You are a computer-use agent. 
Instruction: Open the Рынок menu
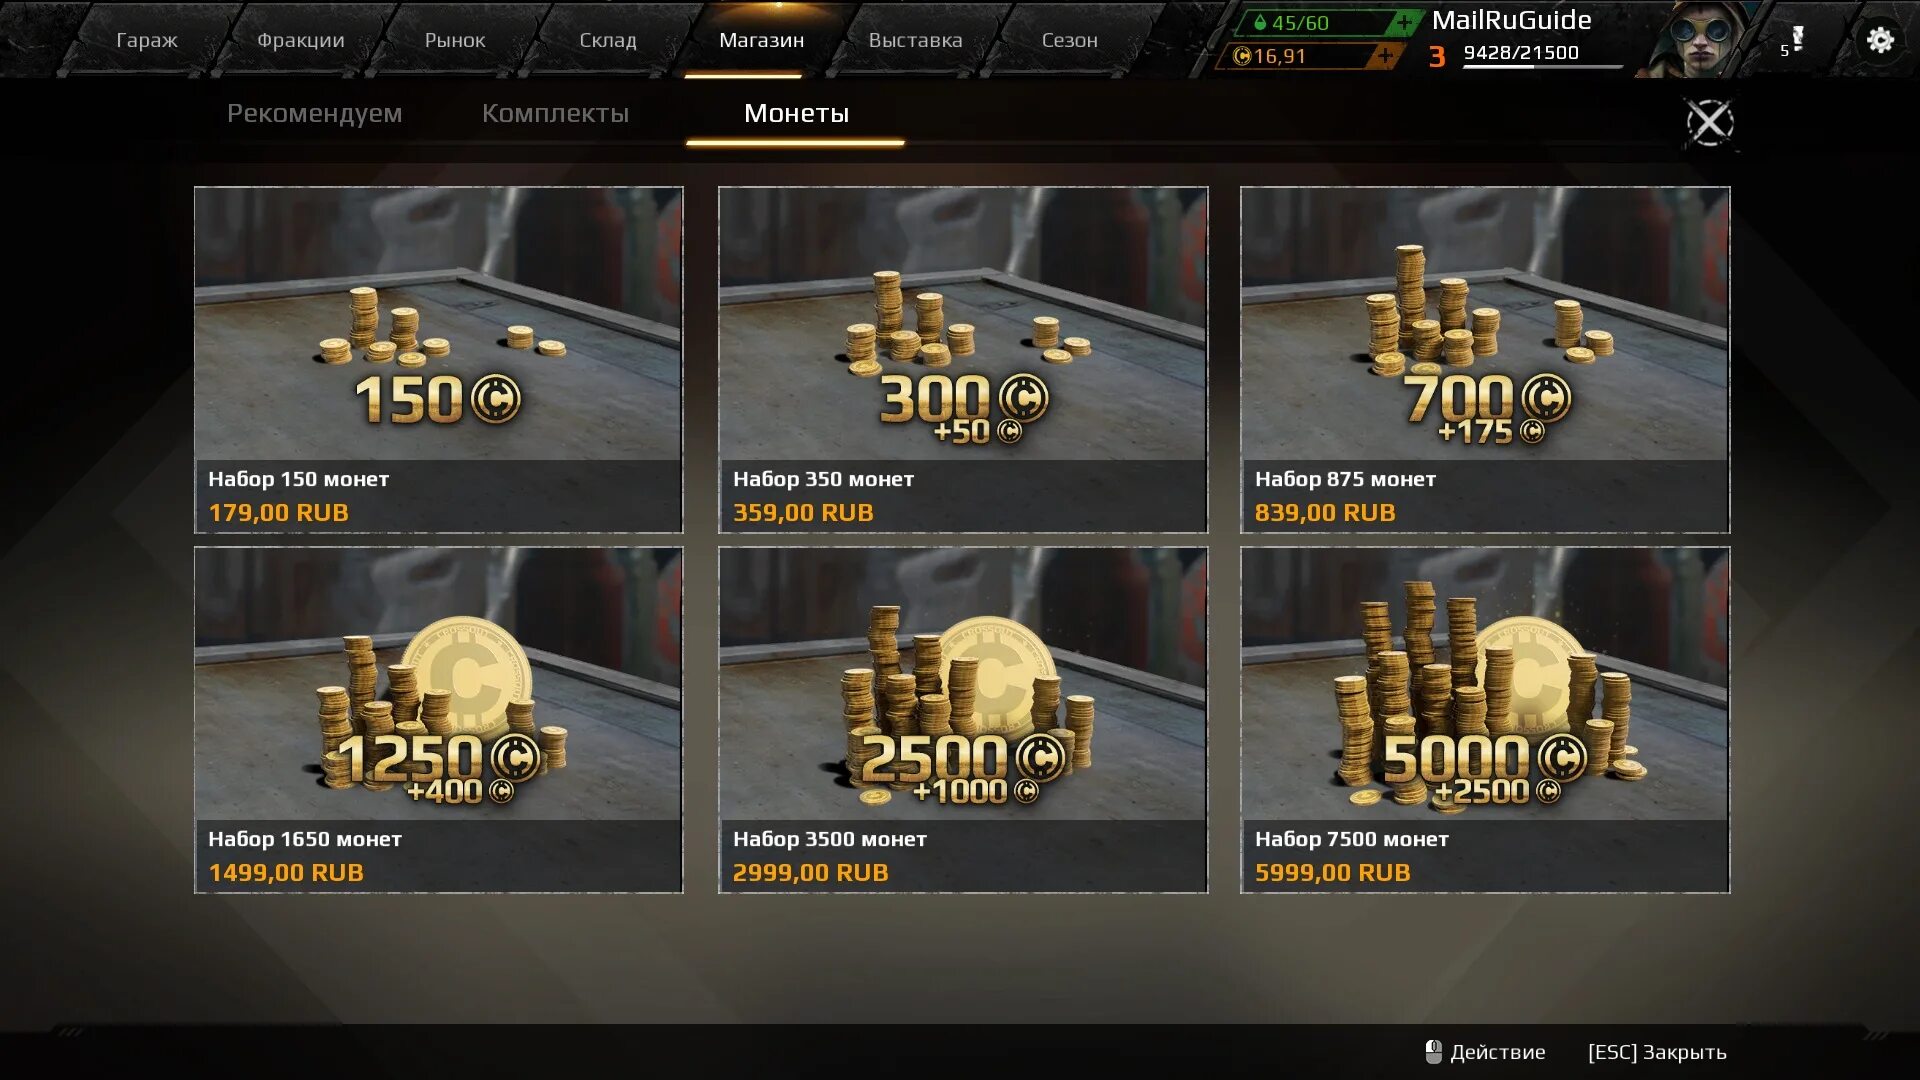point(454,40)
